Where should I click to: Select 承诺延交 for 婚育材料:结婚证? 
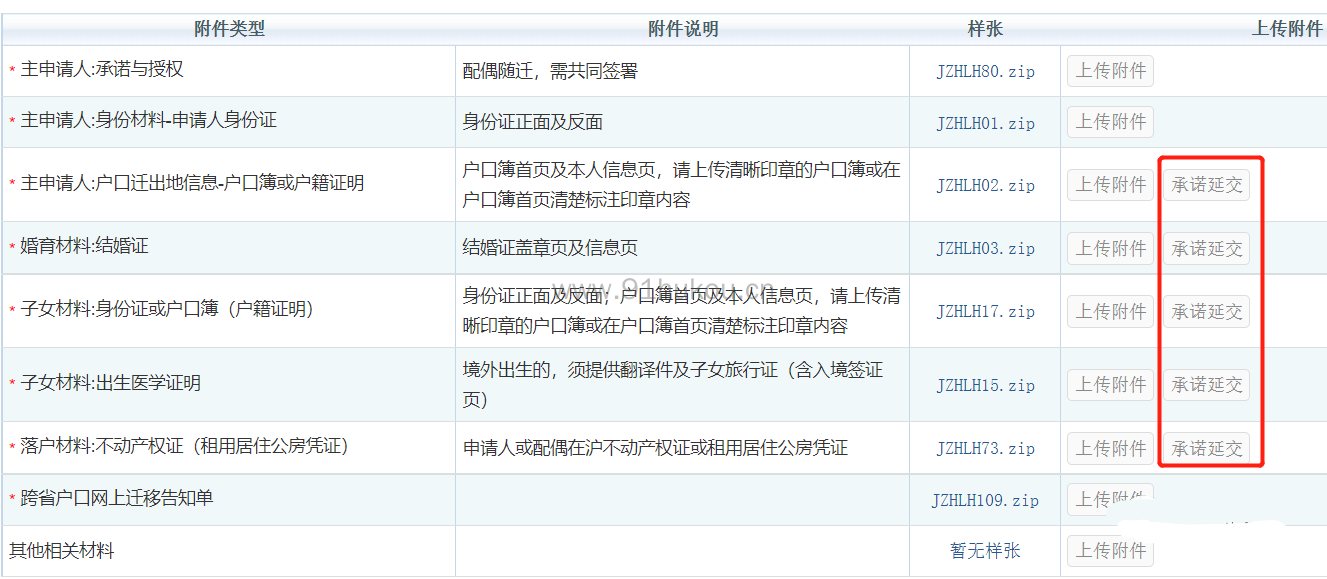(1206, 248)
